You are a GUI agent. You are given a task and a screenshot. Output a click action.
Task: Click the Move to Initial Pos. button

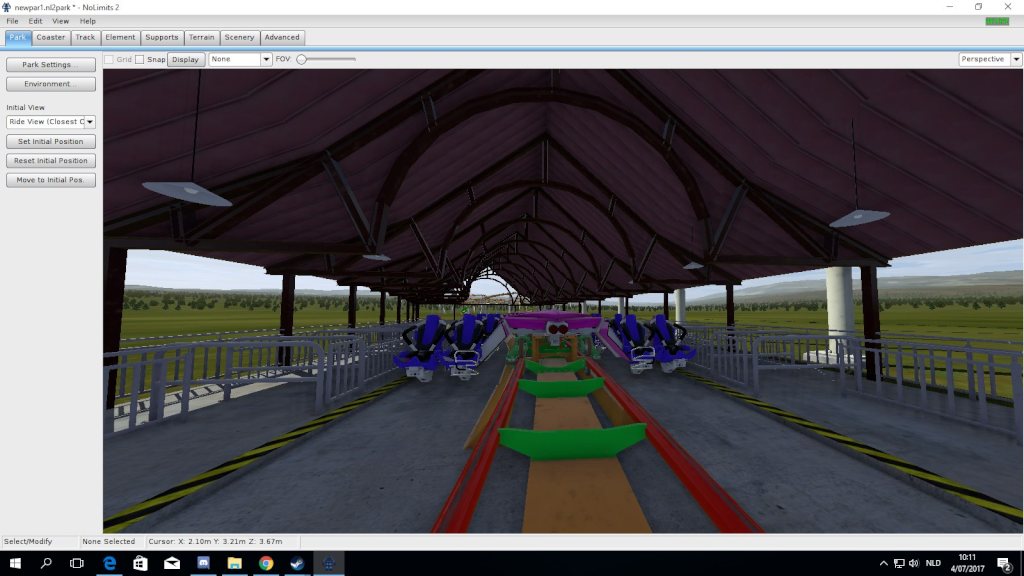click(51, 180)
